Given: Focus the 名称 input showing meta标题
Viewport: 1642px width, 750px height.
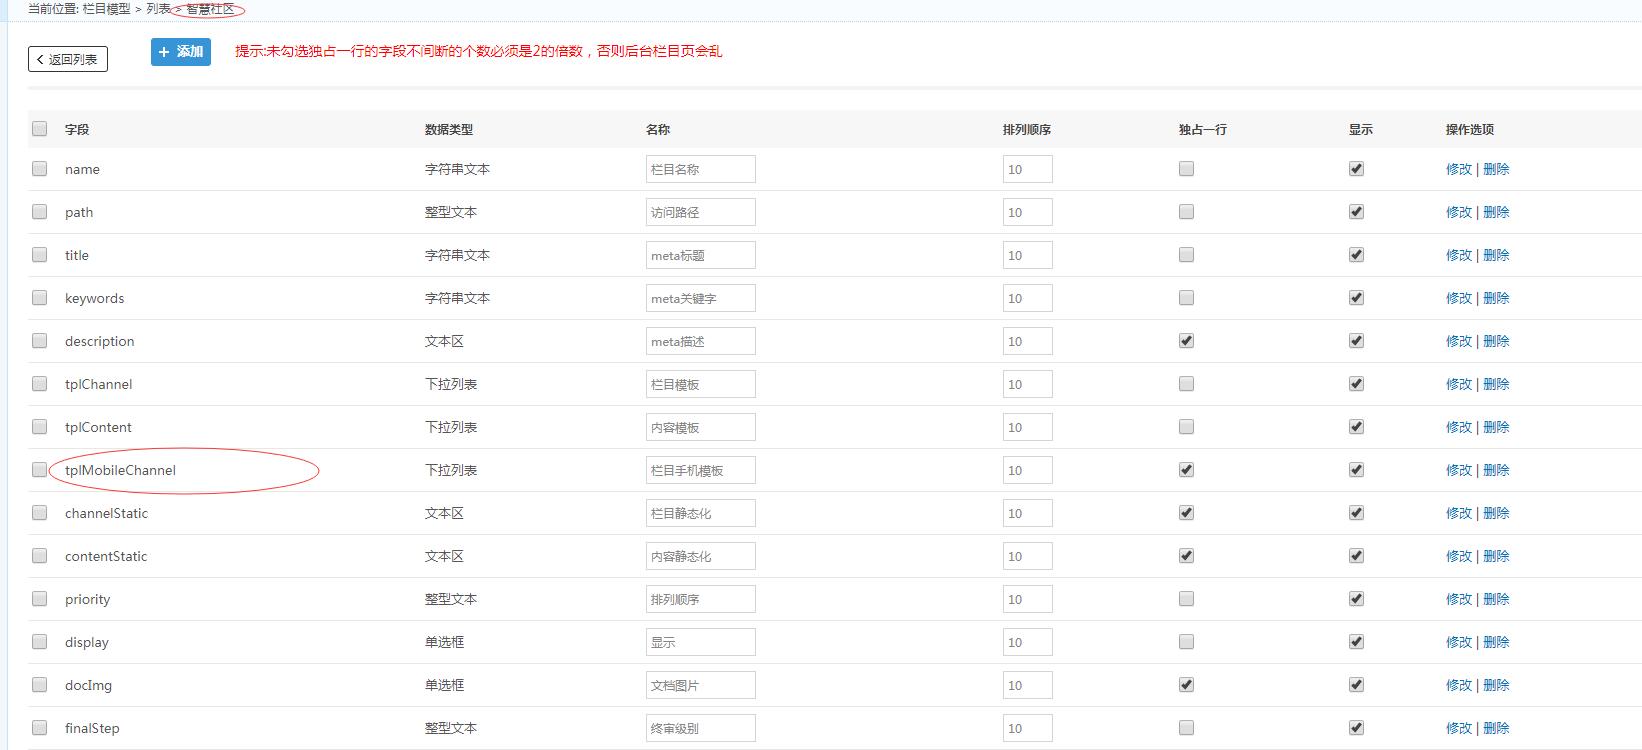Looking at the screenshot, I should coord(700,255).
